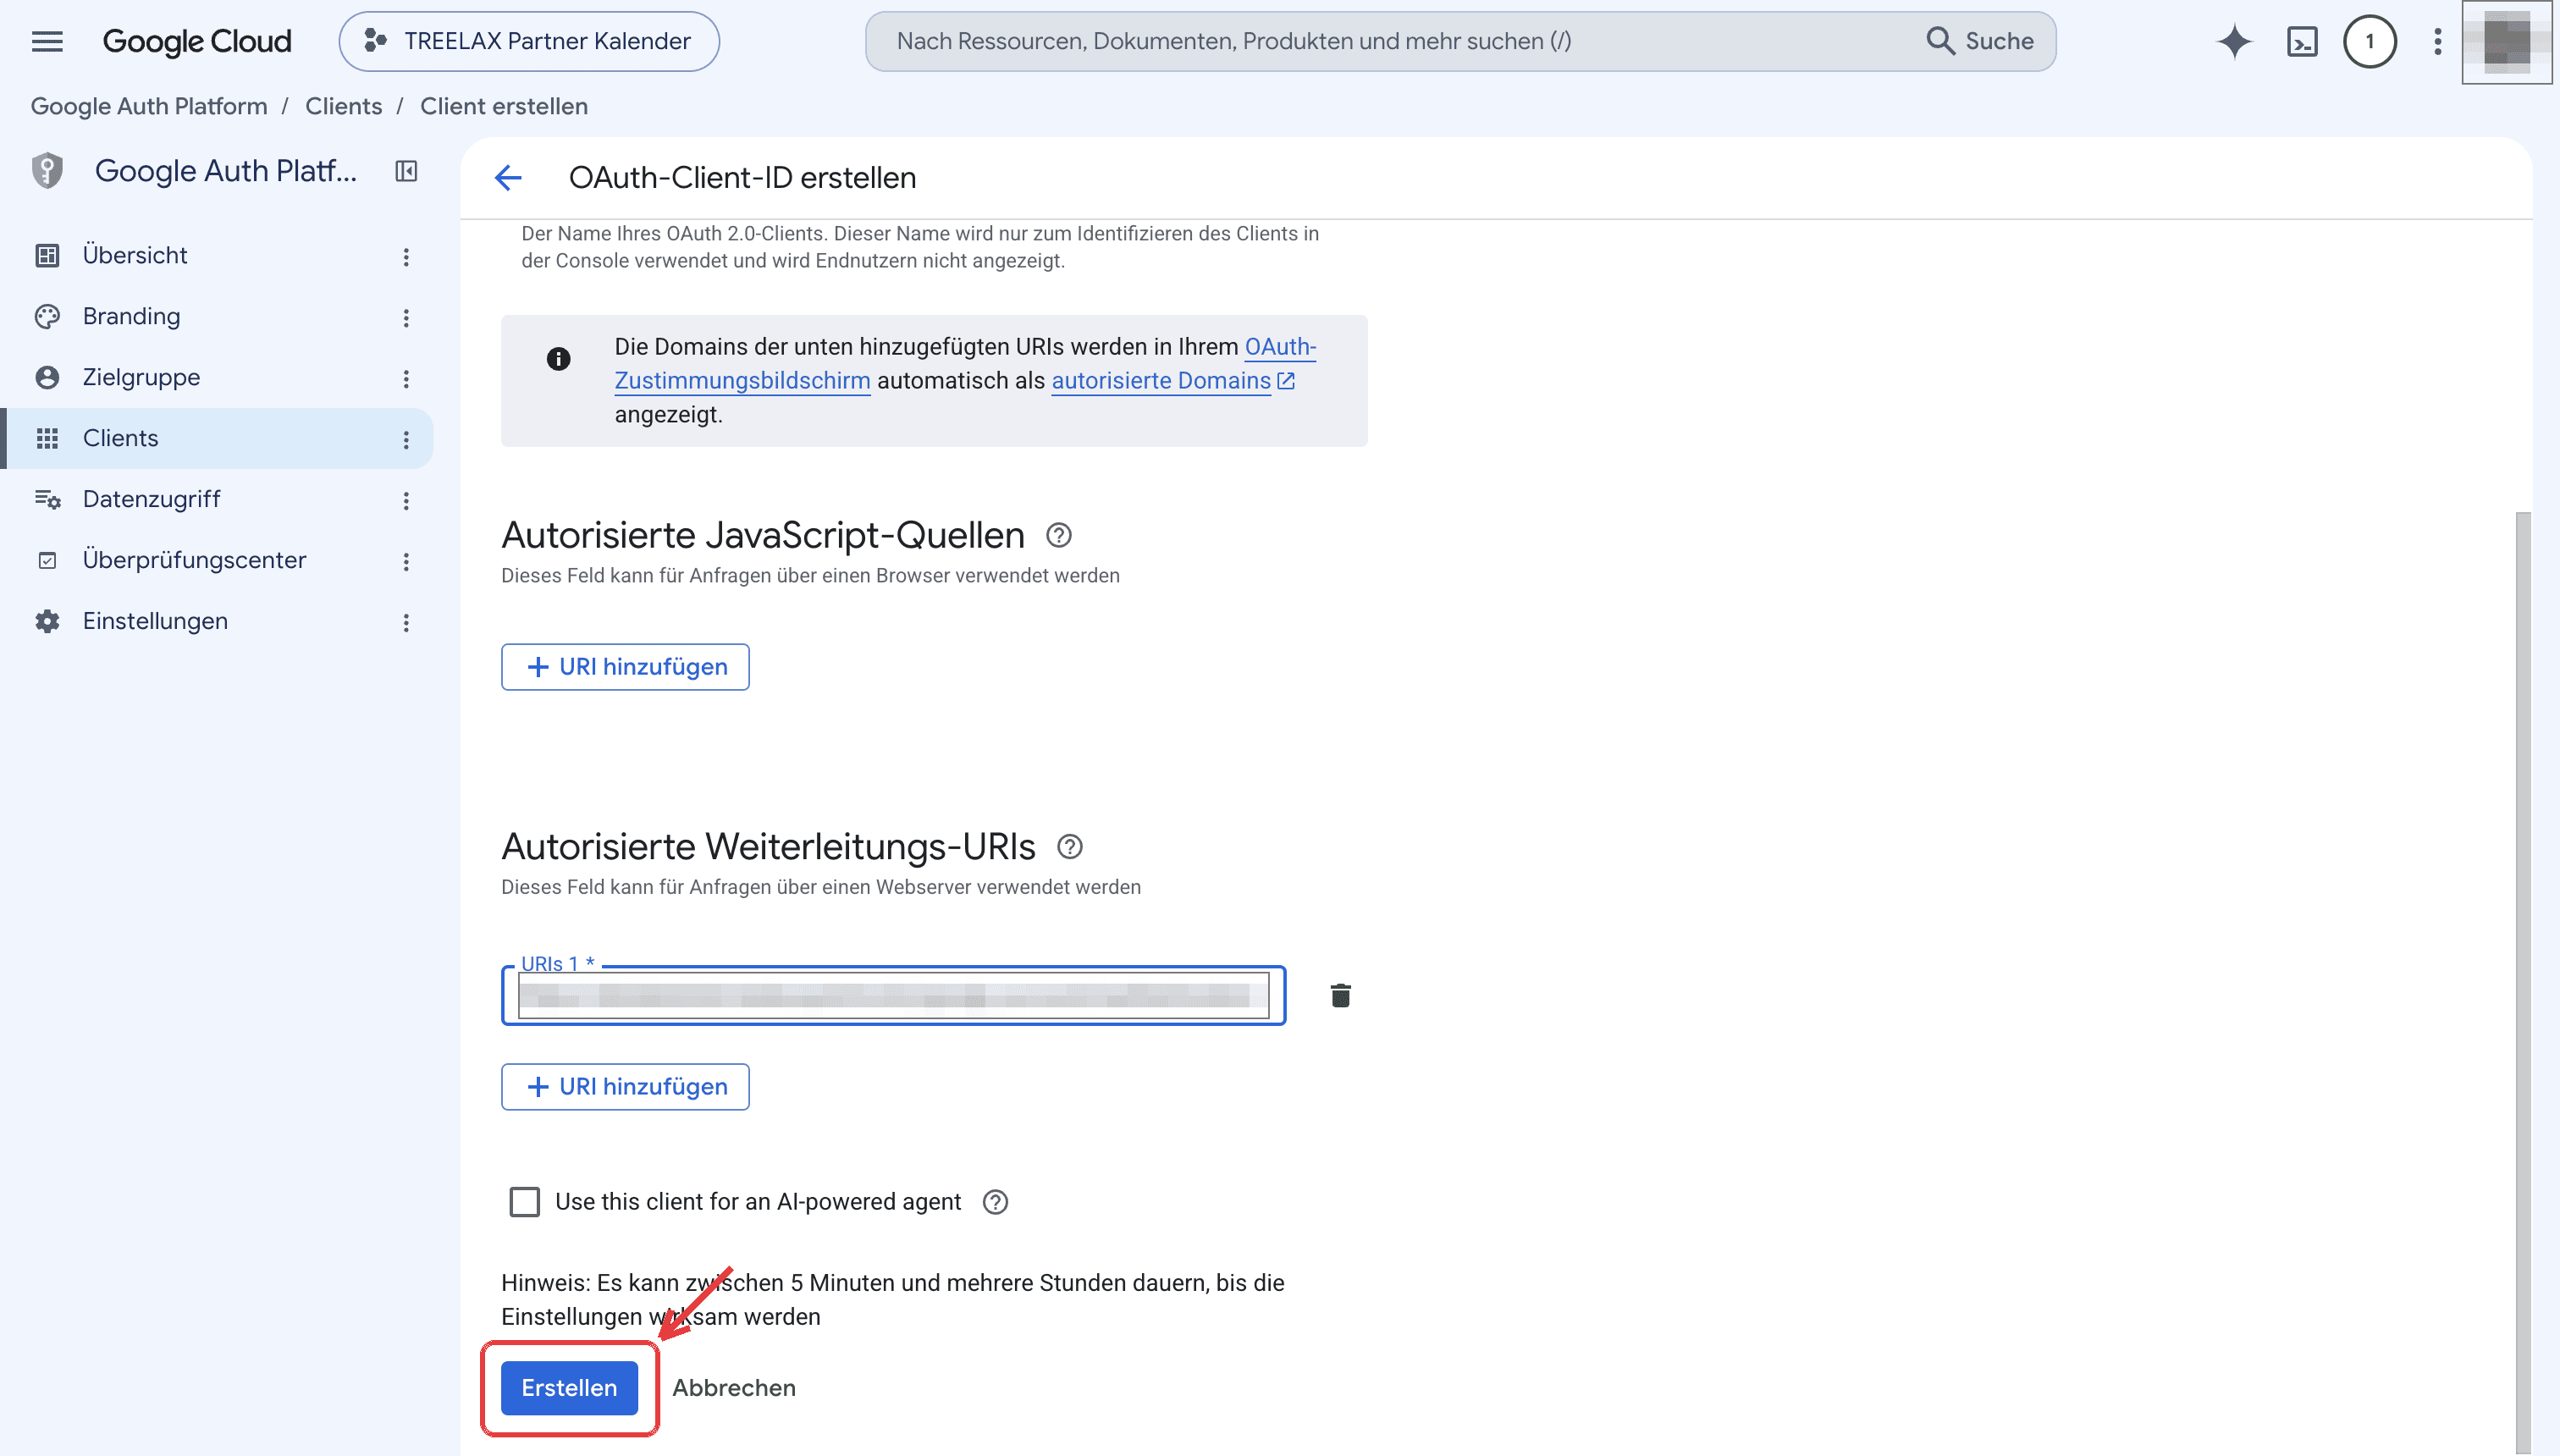
Task: Focus the URIs 1 input field
Action: click(x=893, y=995)
